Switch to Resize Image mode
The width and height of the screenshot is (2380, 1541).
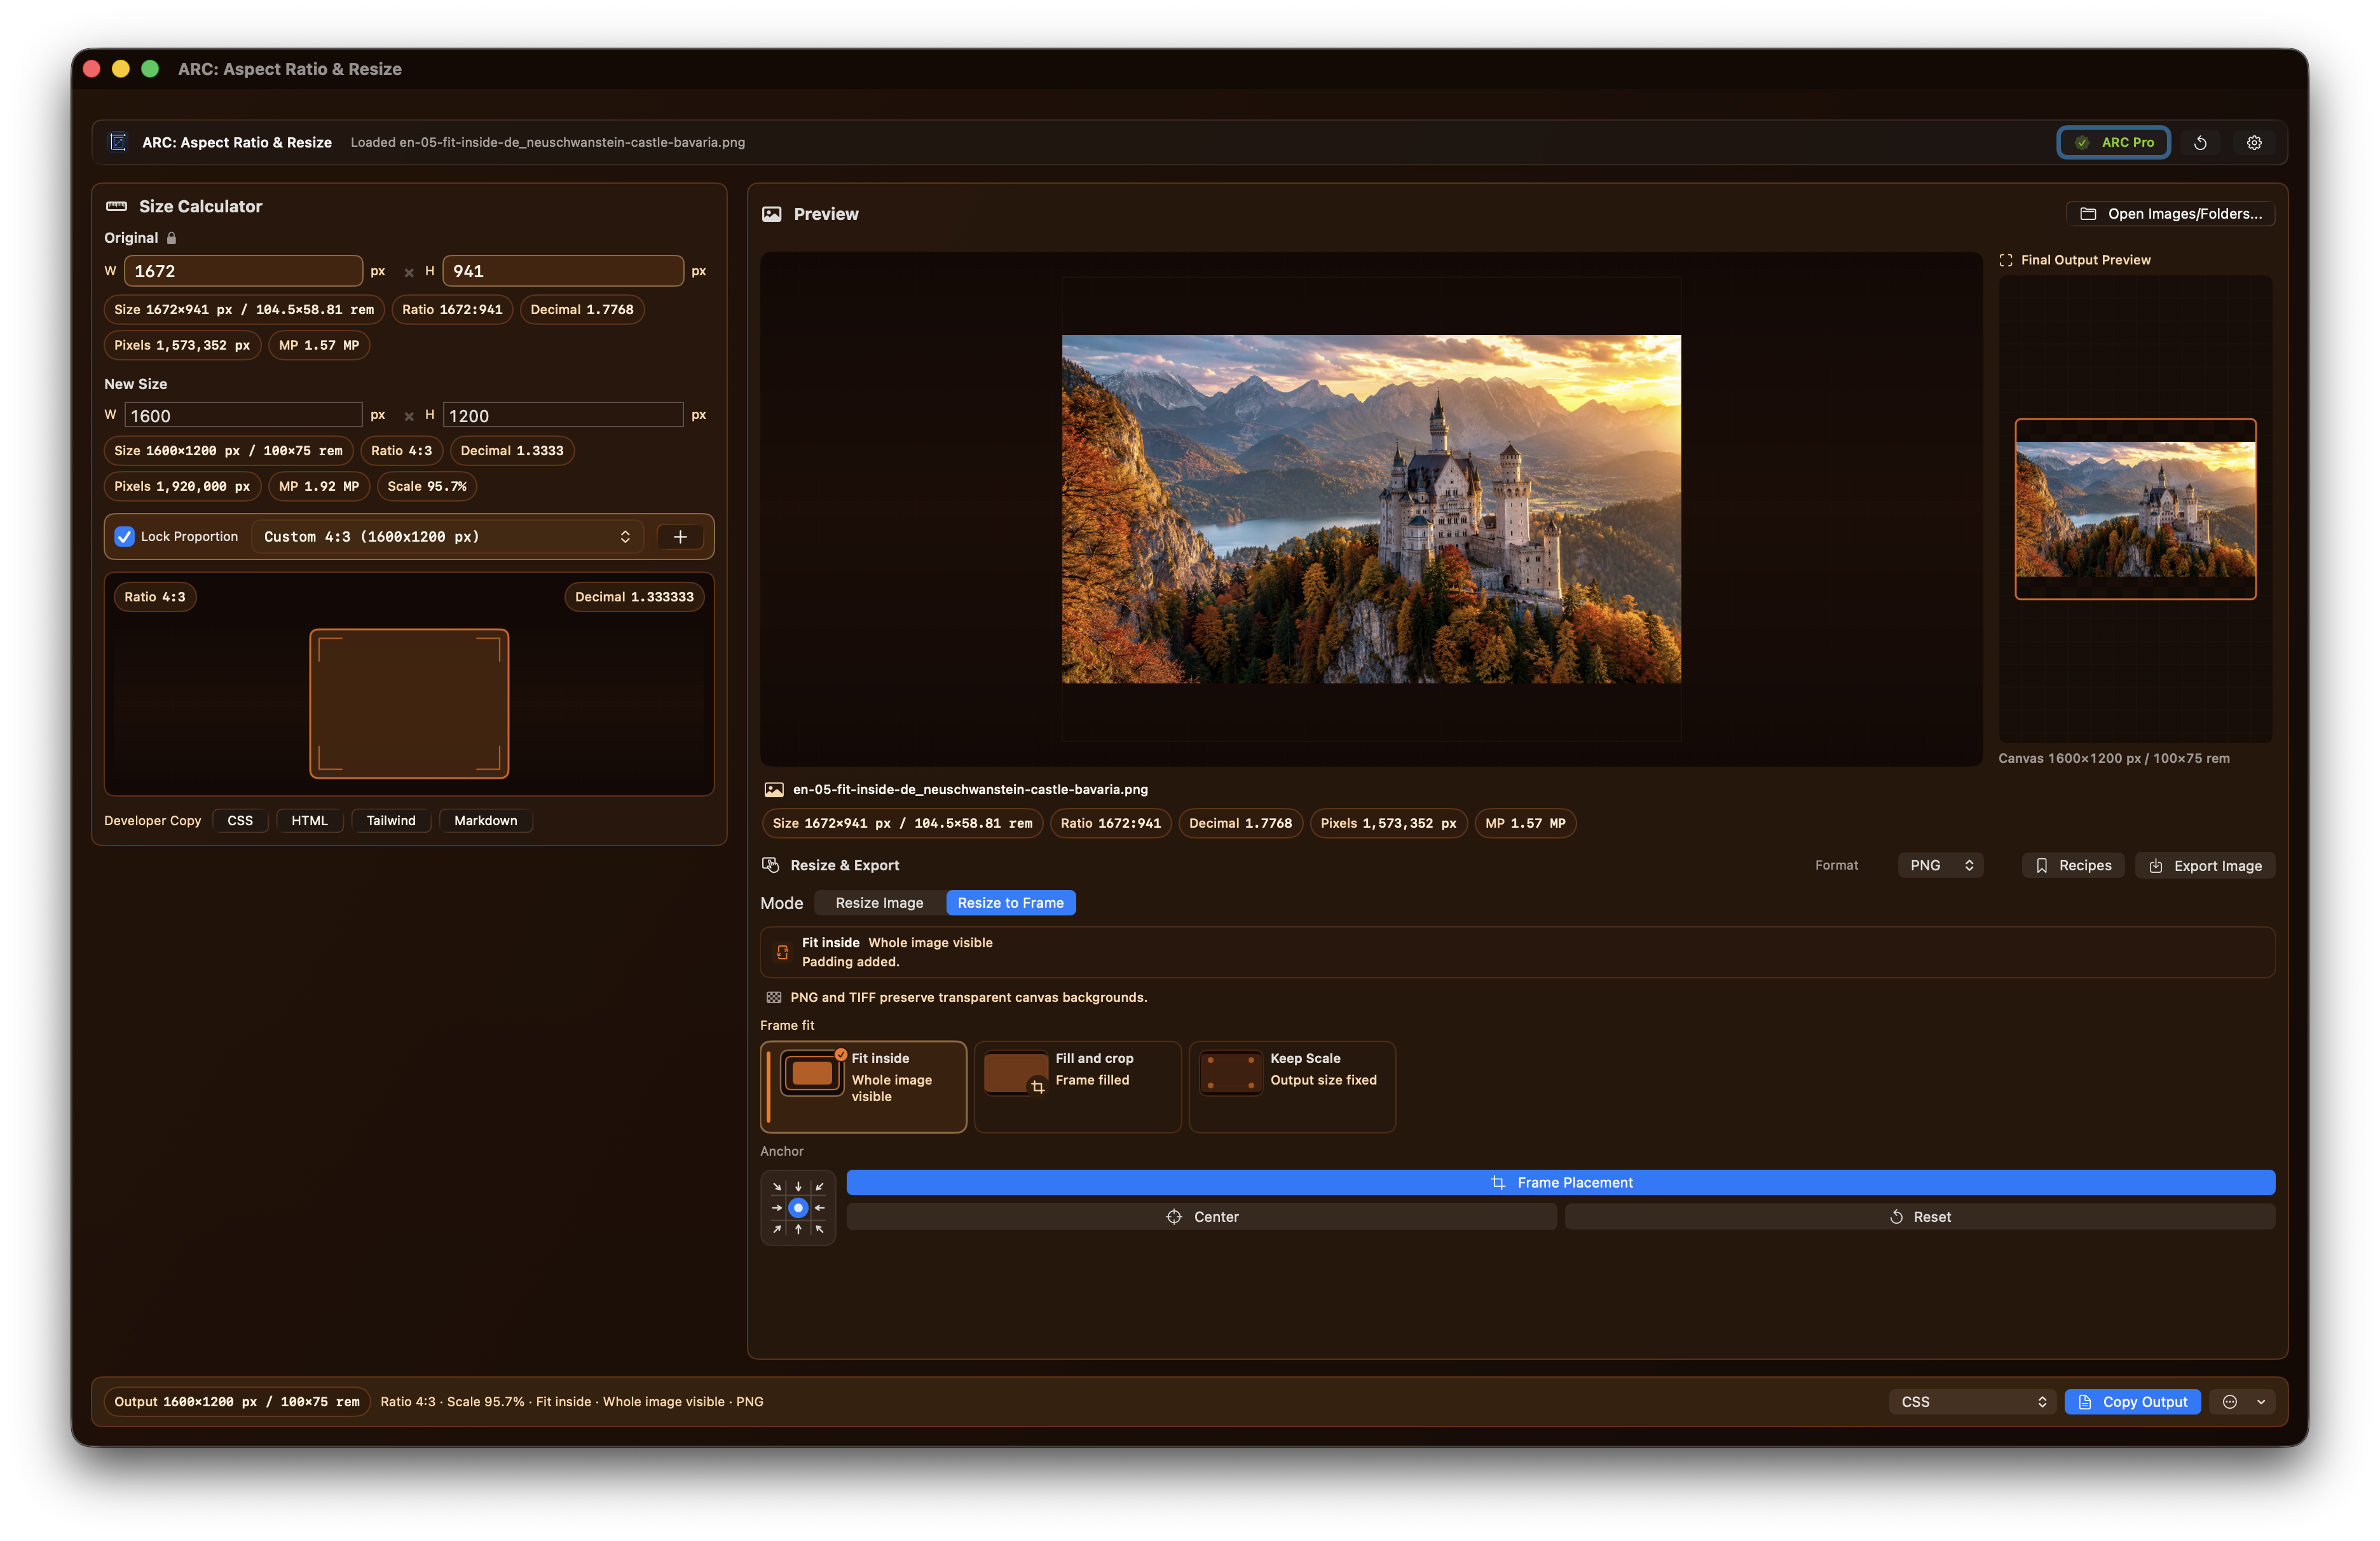pyautogui.click(x=879, y=903)
